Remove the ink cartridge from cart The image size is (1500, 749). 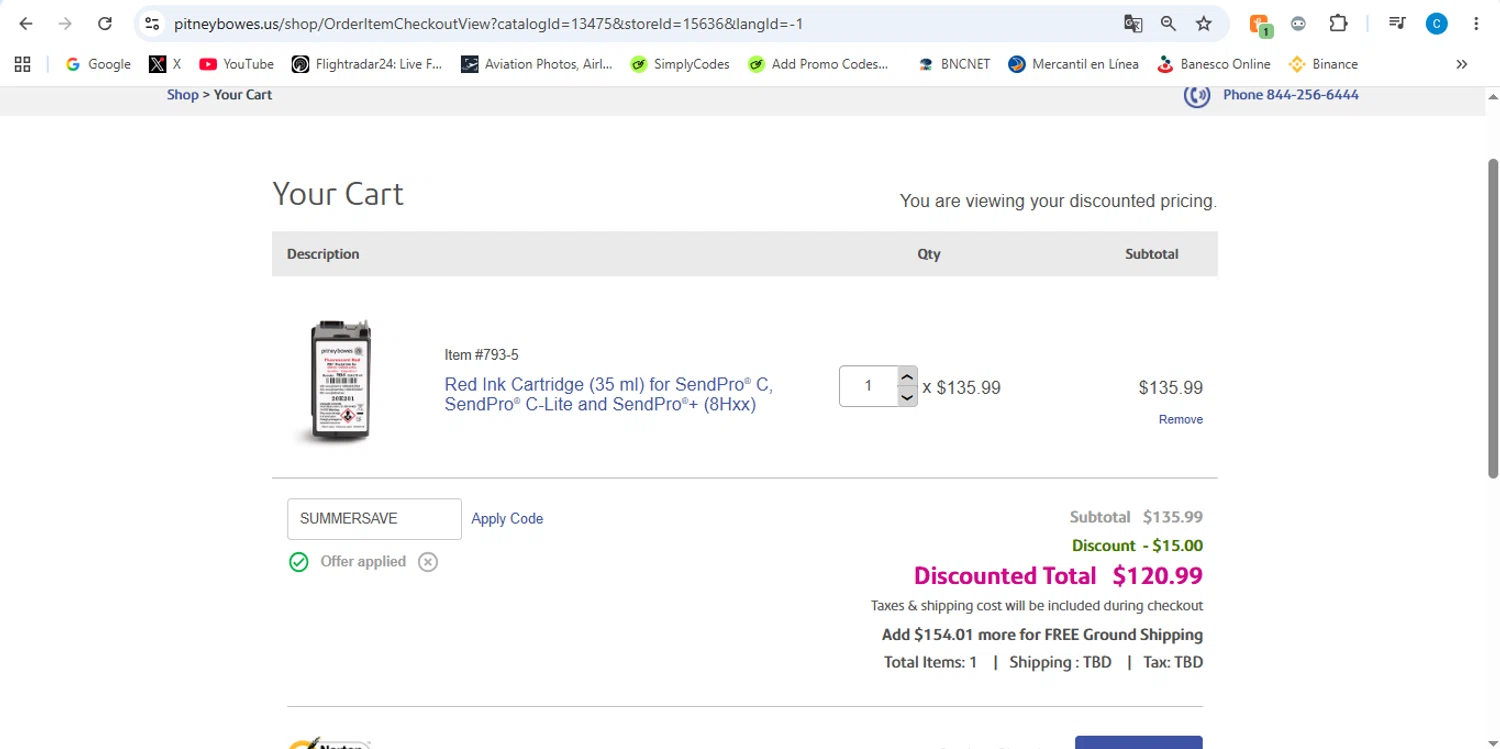click(x=1180, y=420)
